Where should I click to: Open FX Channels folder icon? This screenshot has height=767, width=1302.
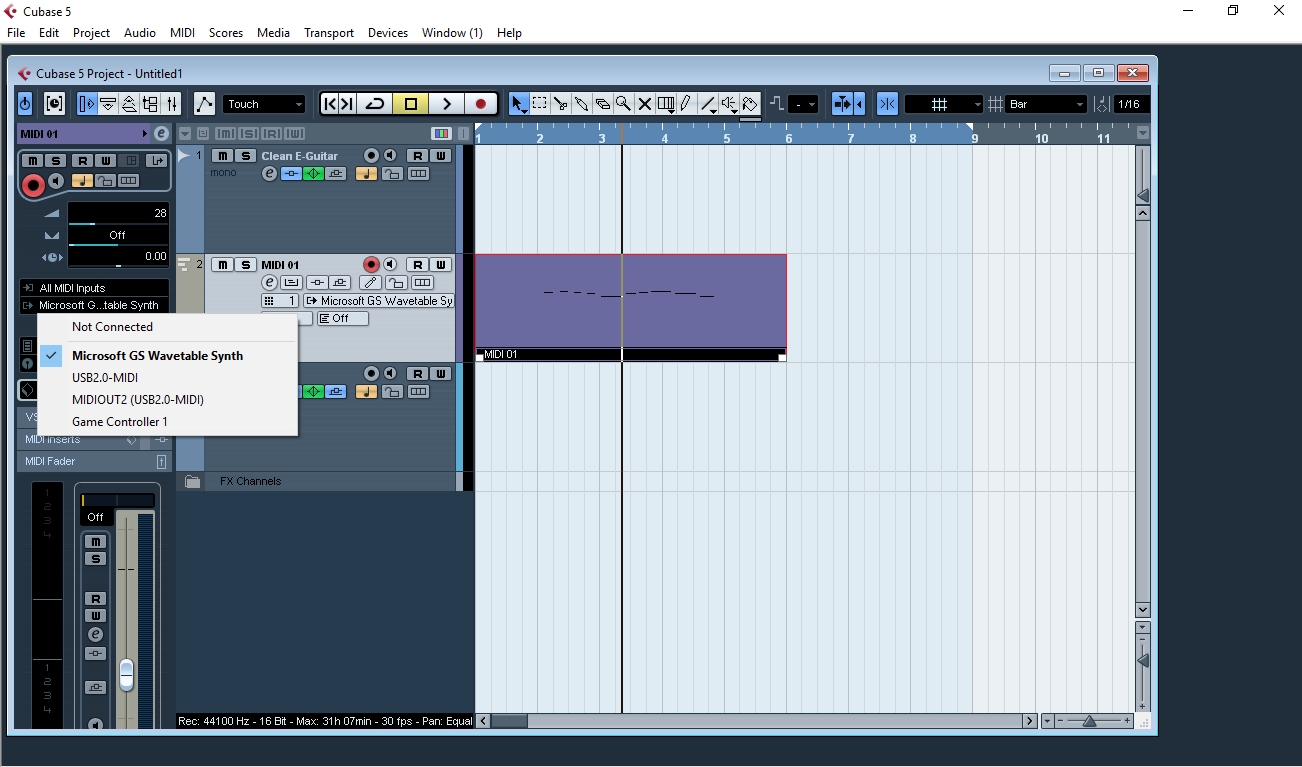click(193, 481)
